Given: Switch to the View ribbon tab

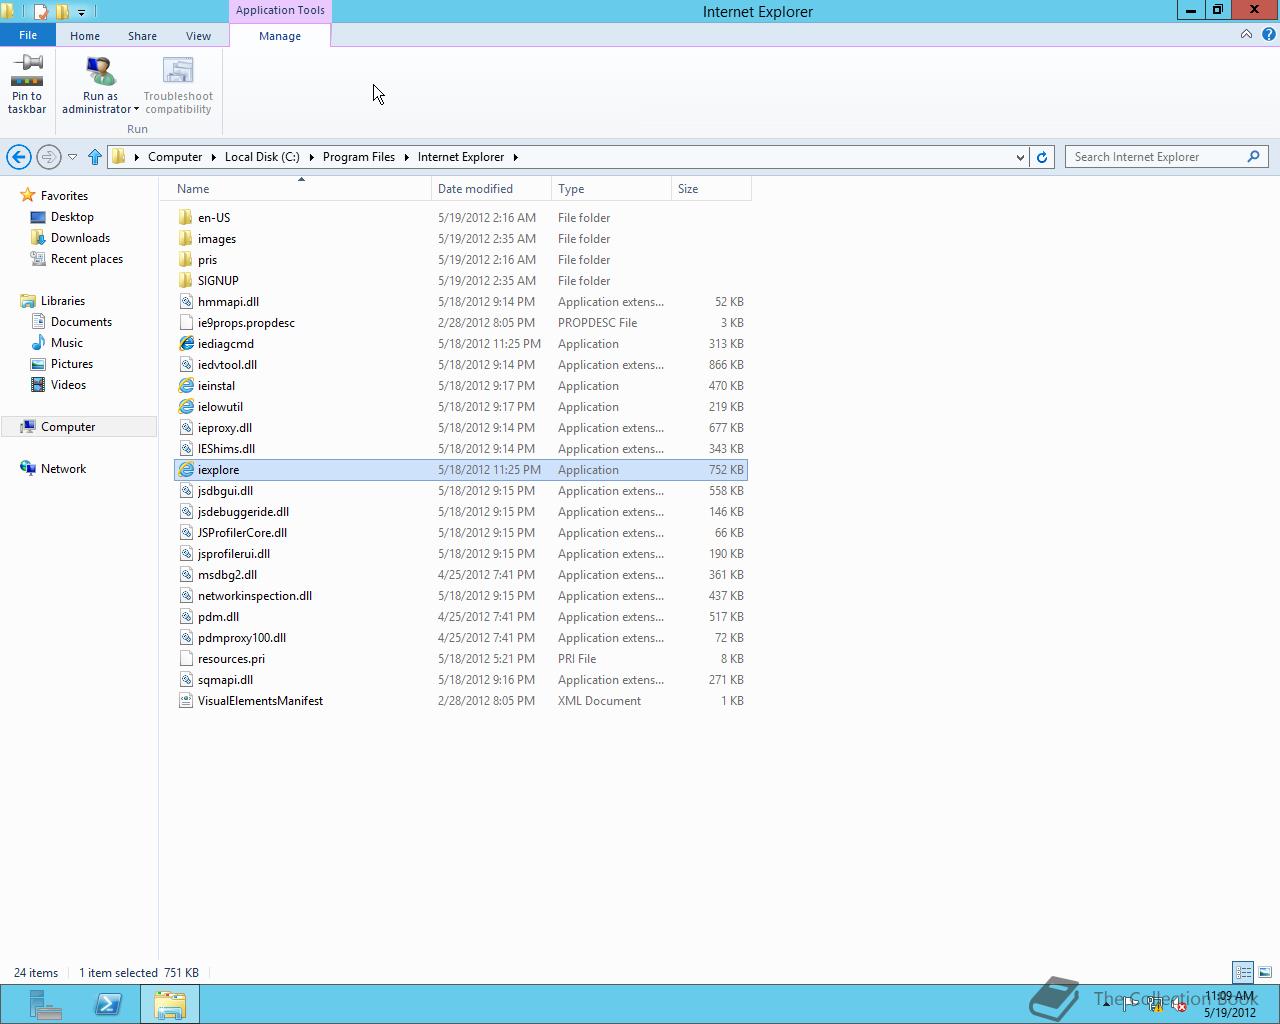Looking at the screenshot, I should point(198,35).
